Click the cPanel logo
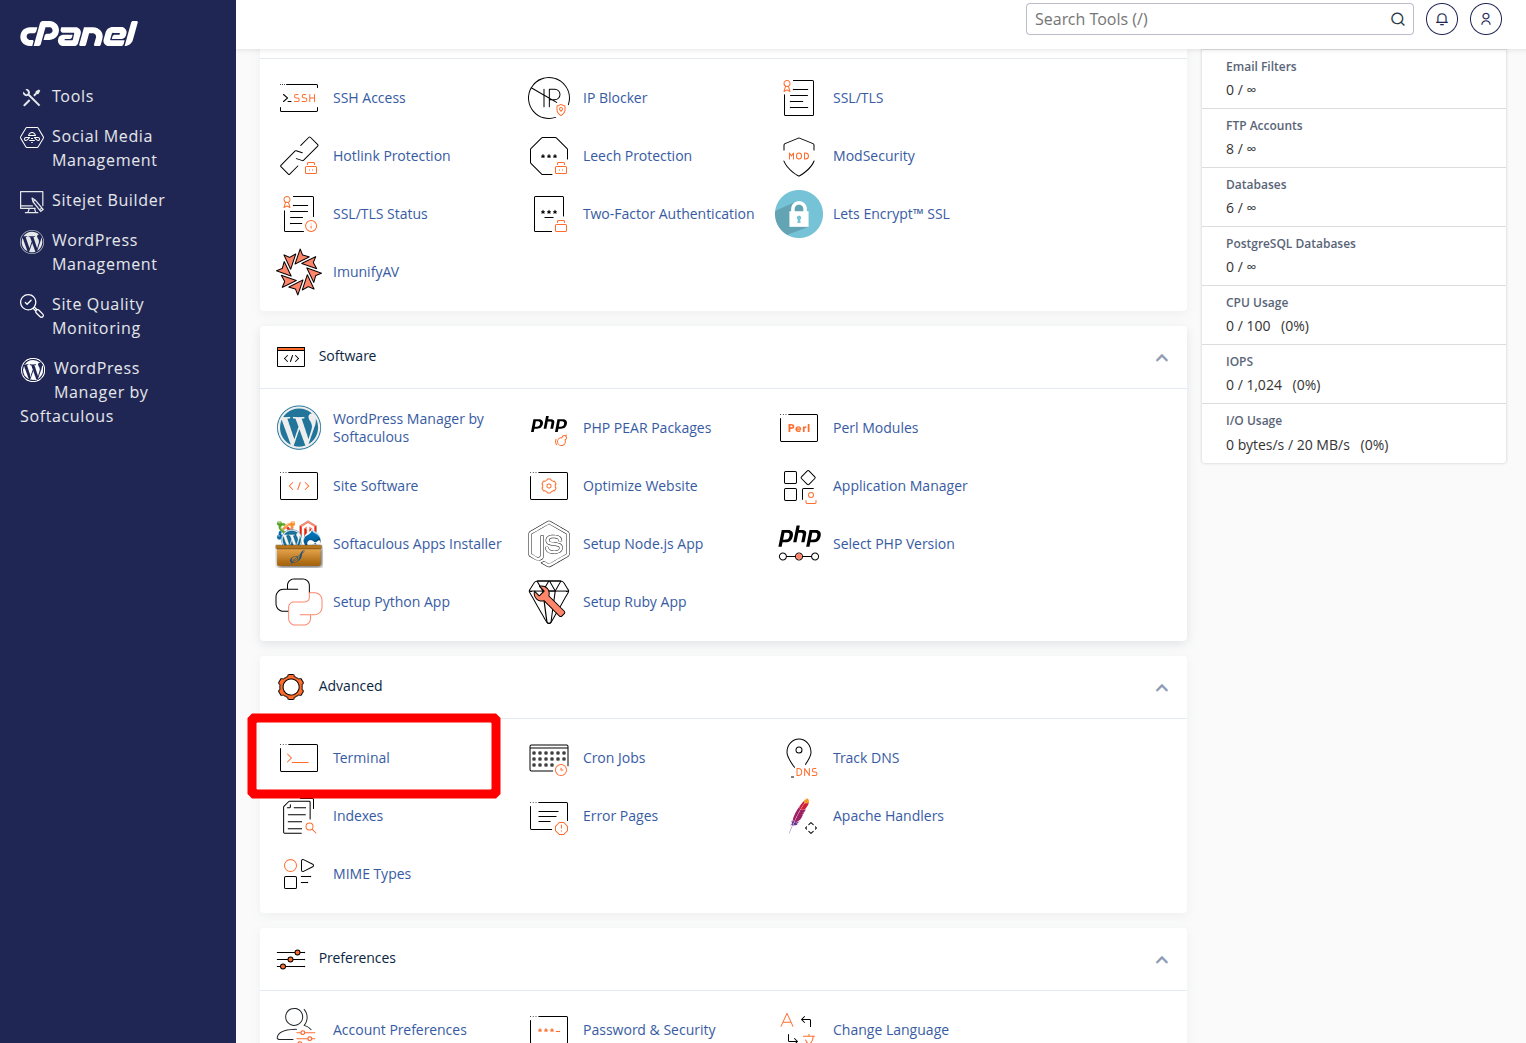 pyautogui.click(x=79, y=33)
